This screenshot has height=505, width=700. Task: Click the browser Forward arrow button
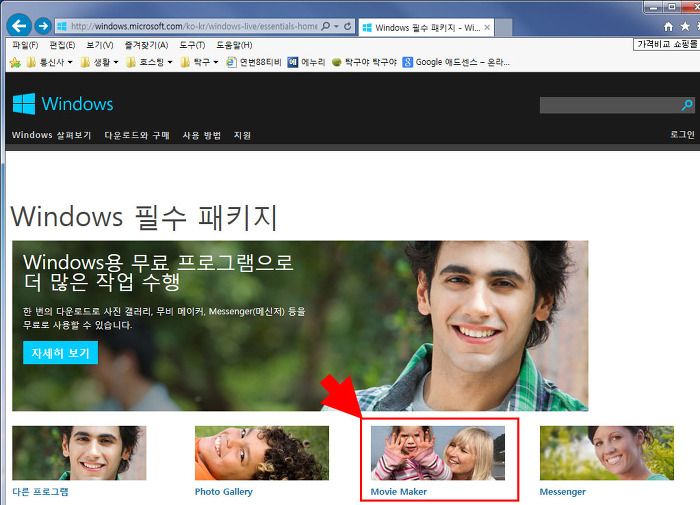click(x=43, y=26)
